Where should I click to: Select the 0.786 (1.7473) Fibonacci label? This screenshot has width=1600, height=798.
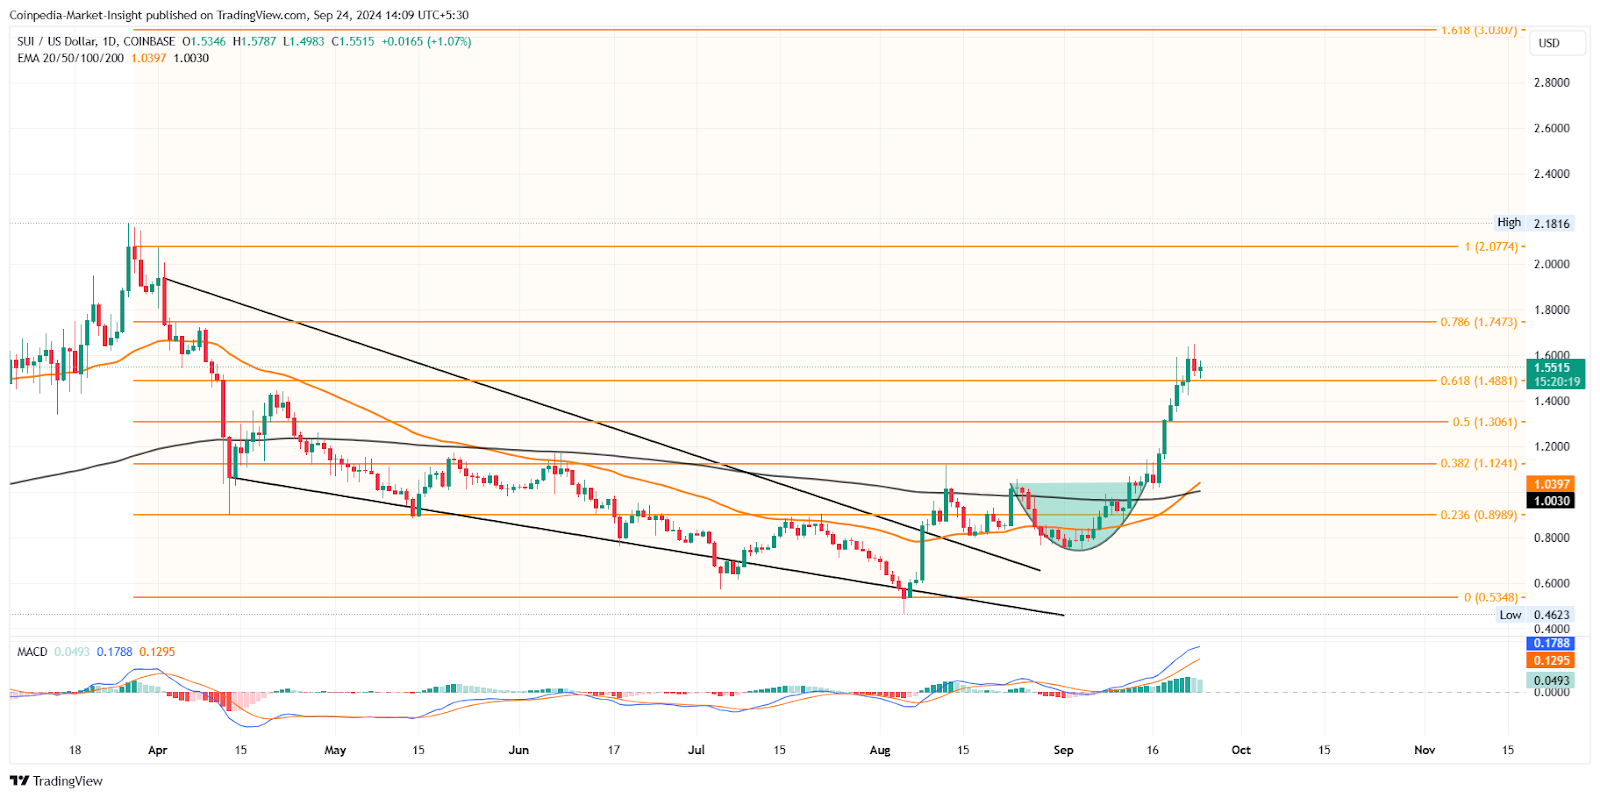pos(1479,322)
